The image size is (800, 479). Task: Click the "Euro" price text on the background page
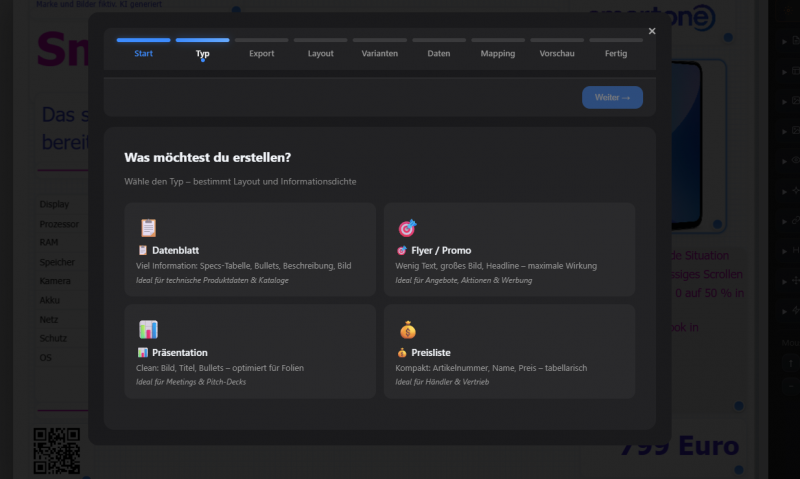pyautogui.click(x=709, y=446)
